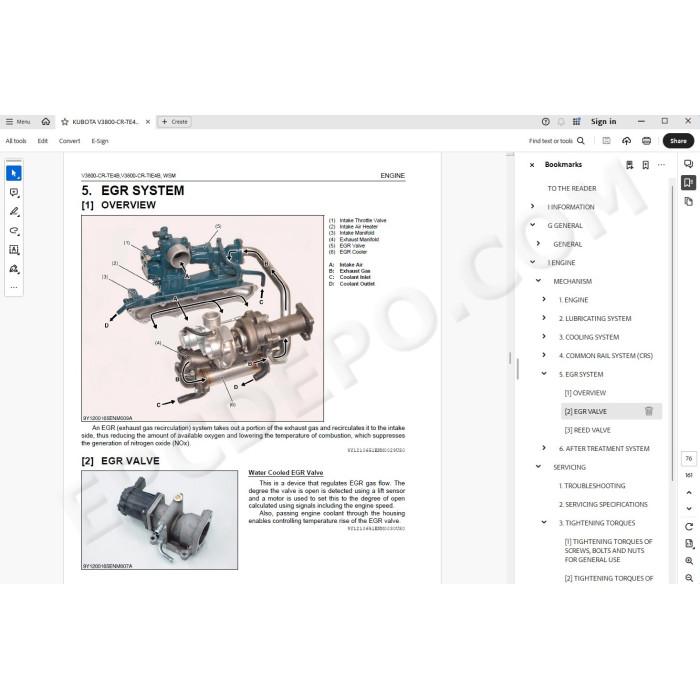Jump to TO THE READER bookmark
This screenshot has width=700, height=700.
click(x=572, y=188)
